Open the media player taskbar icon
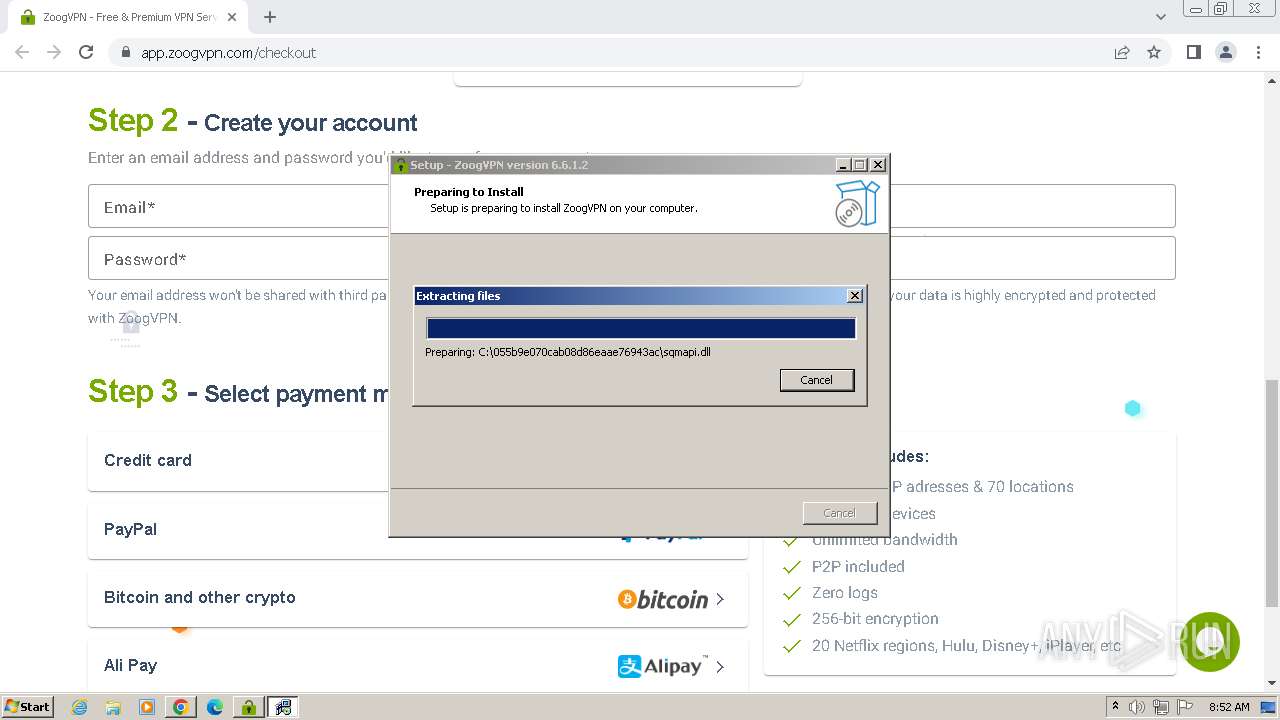 147,707
